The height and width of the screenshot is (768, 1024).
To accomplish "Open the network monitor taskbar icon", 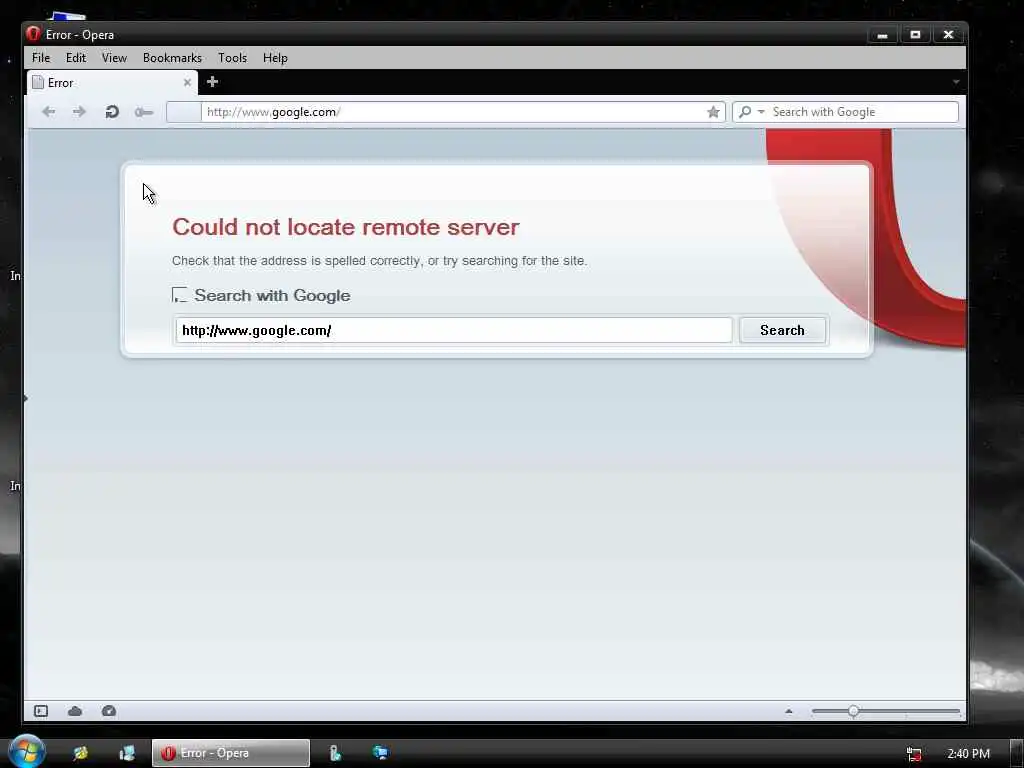I will coord(380,753).
